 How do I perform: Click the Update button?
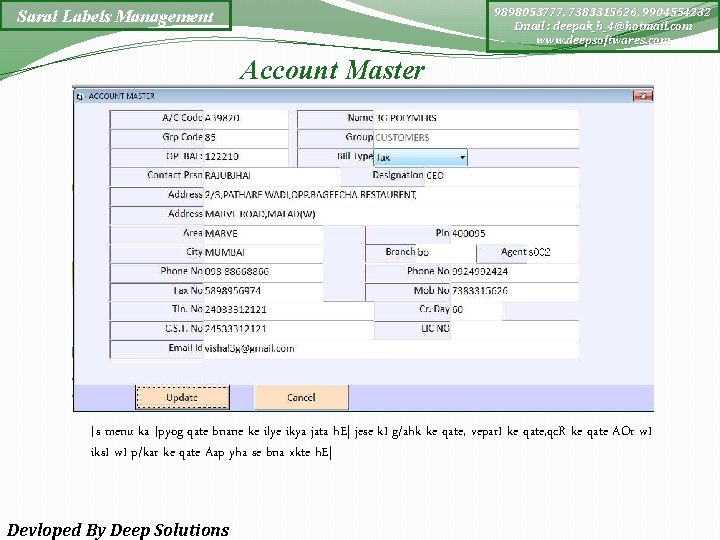coord(182,397)
